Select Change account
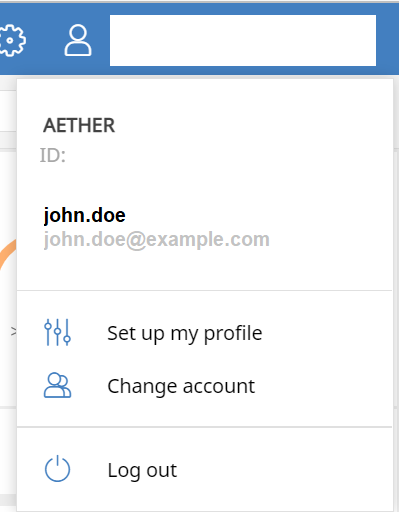Screen dimensions: 399x512 coord(181,387)
